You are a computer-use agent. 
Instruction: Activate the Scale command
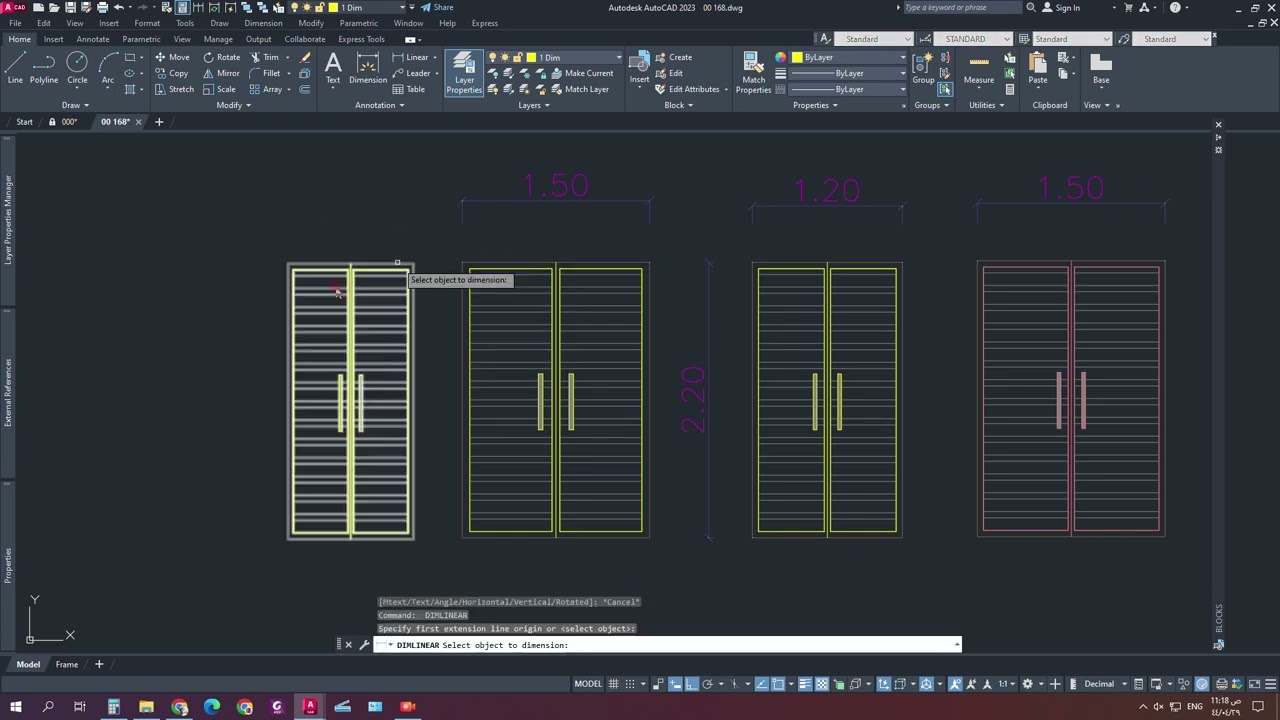coord(219,89)
